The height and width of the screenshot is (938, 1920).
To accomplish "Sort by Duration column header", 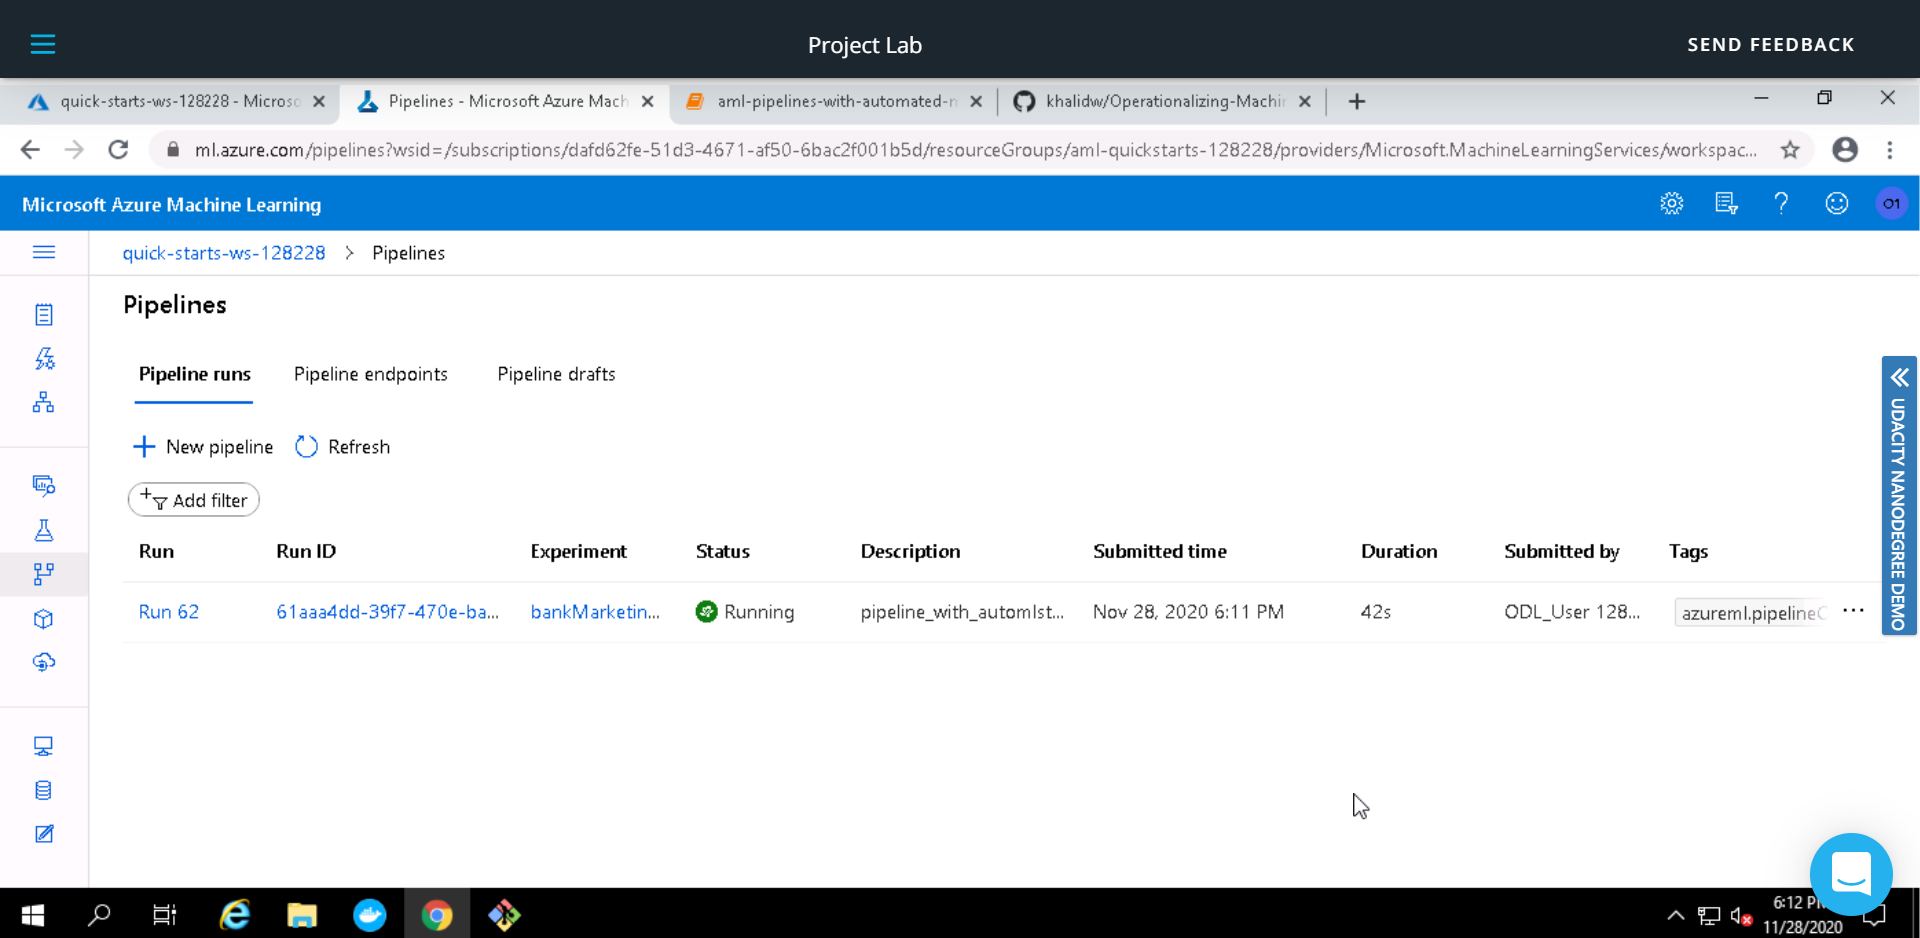I will [1399, 551].
